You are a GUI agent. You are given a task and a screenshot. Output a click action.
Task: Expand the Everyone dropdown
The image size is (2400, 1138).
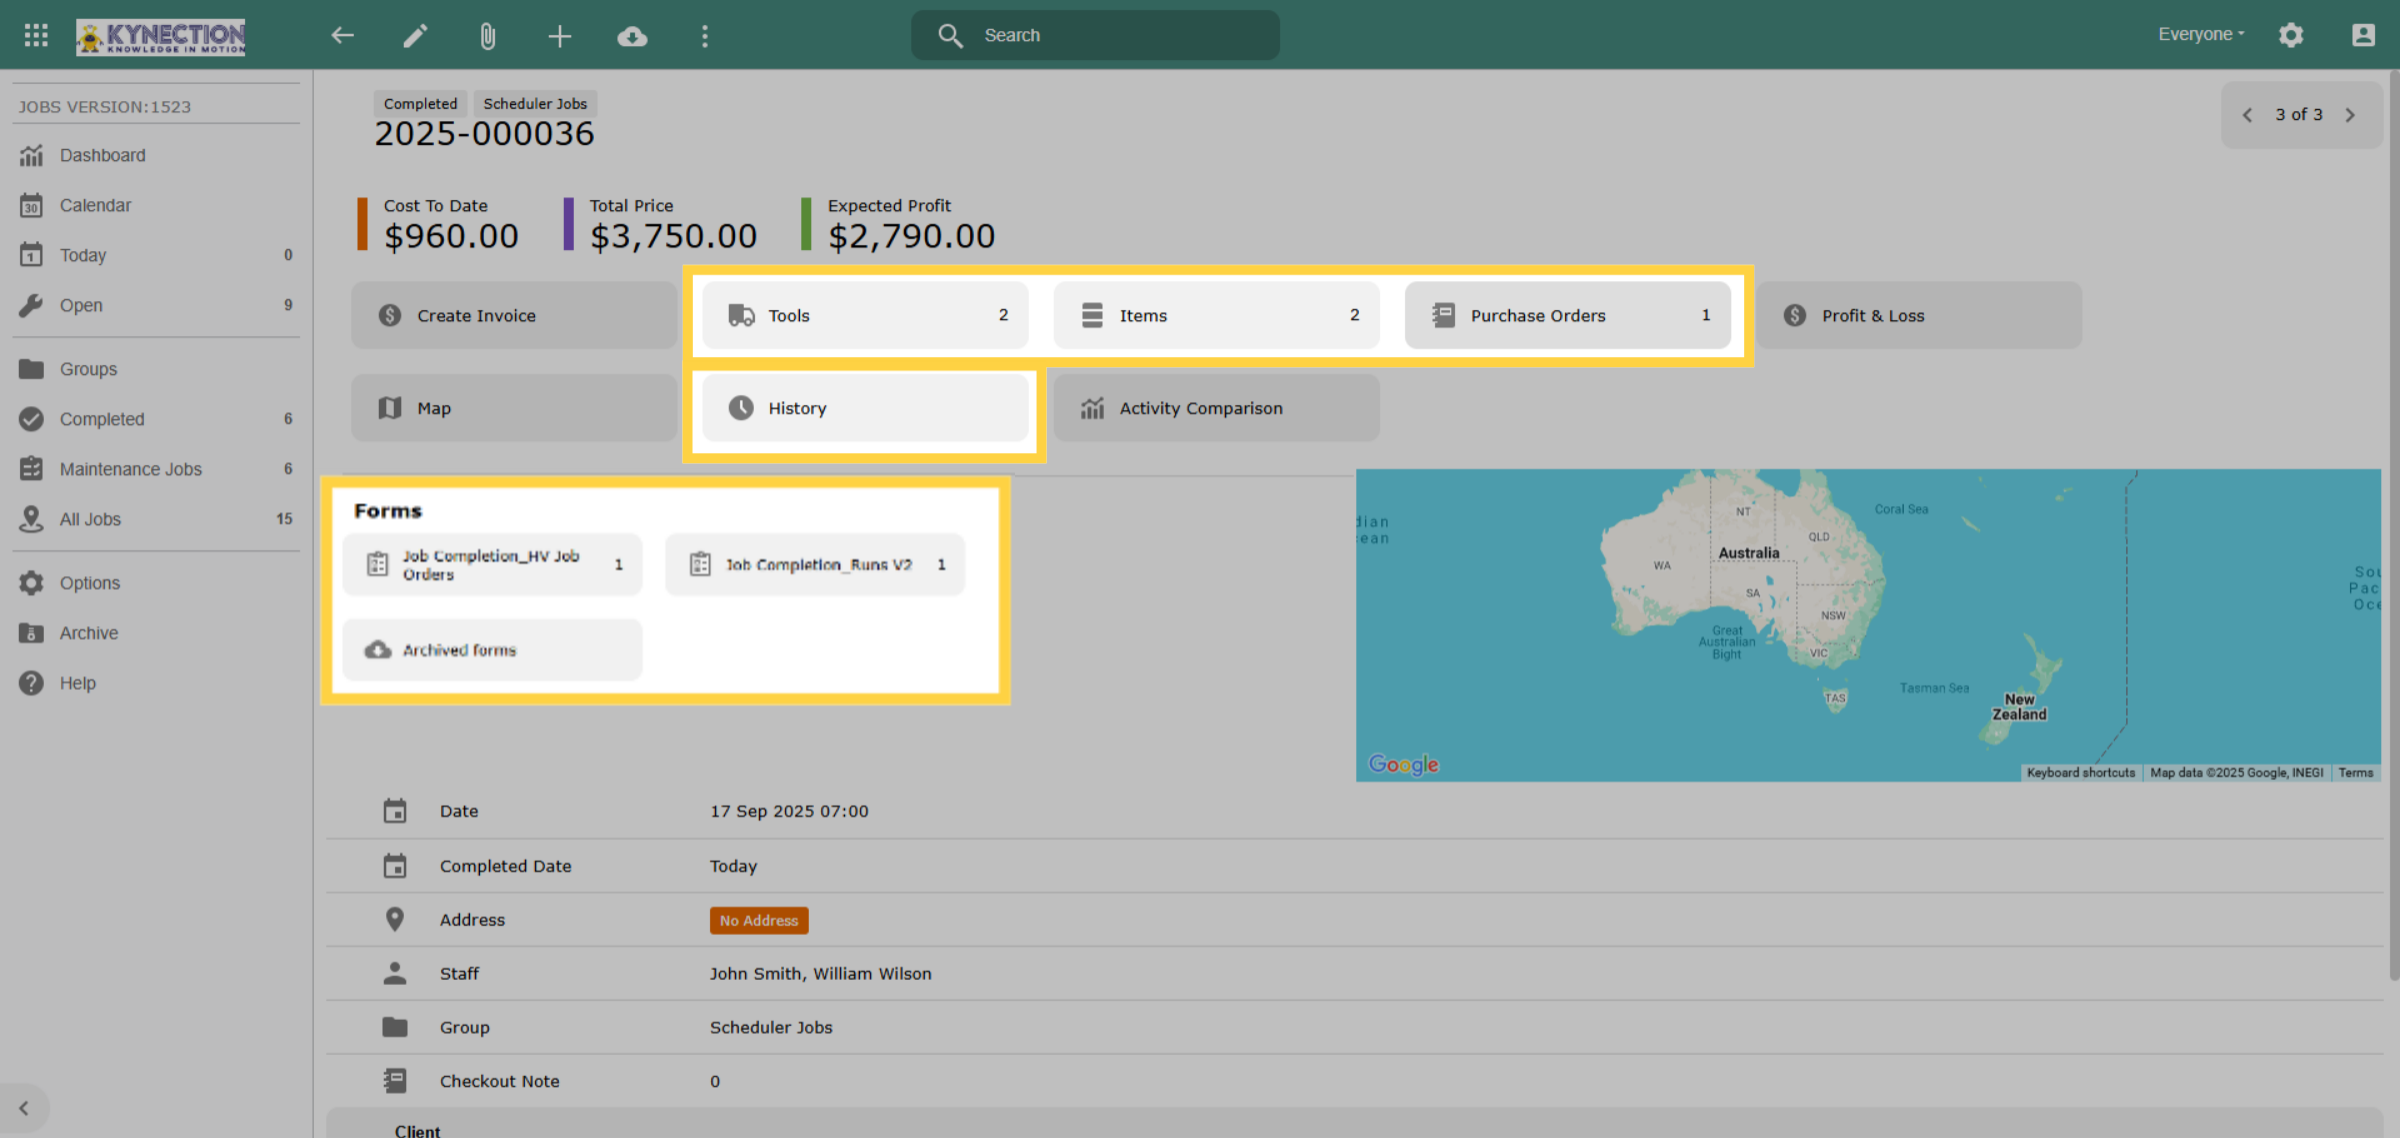point(2201,34)
